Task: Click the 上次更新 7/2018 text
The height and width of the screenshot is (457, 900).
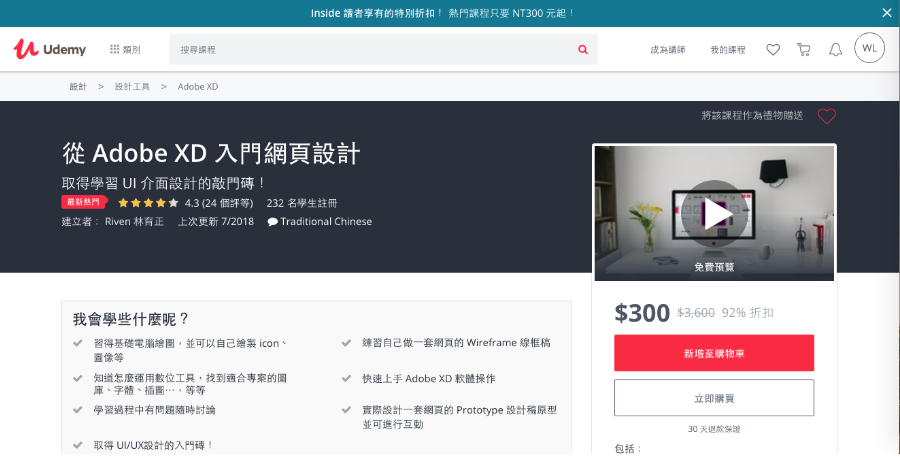Action: pyautogui.click(x=216, y=222)
